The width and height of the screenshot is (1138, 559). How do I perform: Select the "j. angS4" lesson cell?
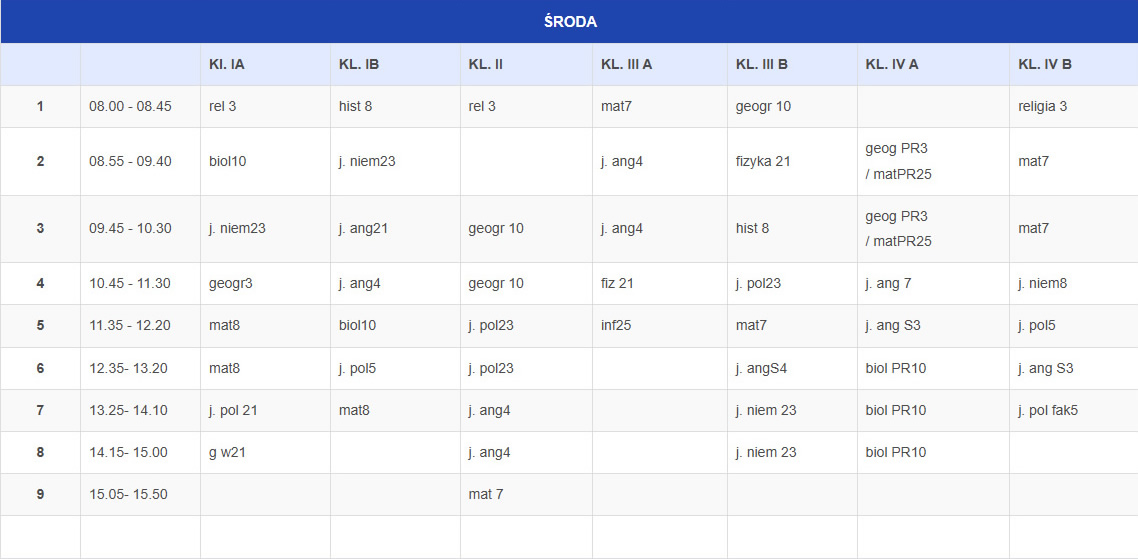(x=762, y=368)
